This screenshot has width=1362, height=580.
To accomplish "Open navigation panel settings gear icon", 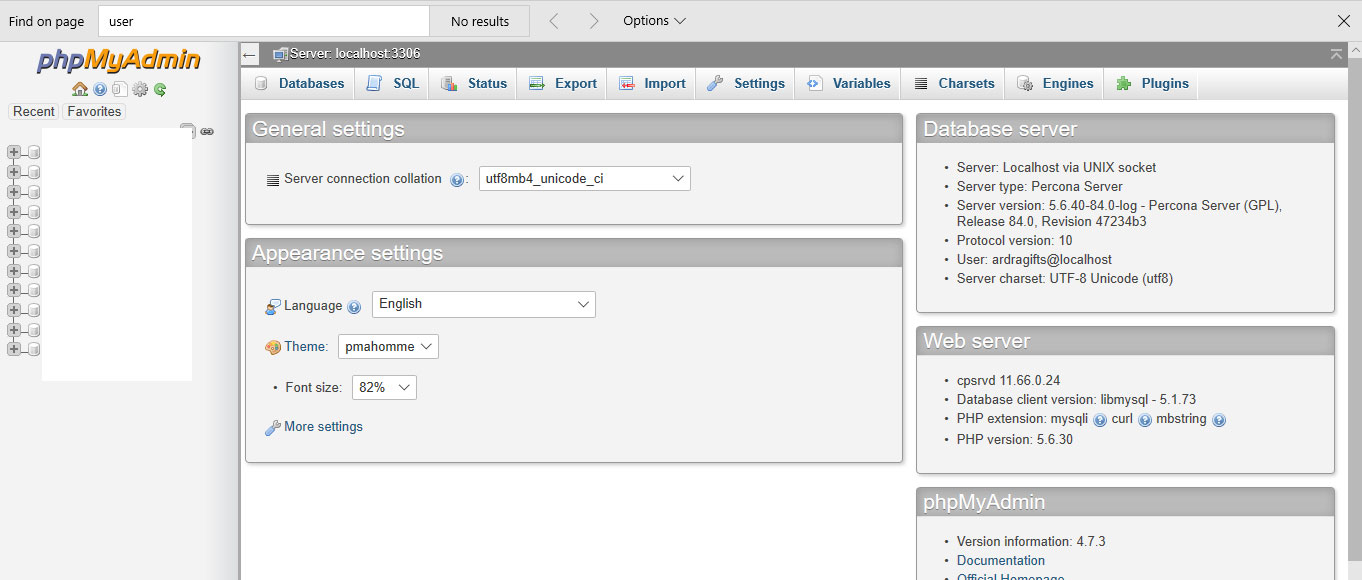I will [x=140, y=89].
